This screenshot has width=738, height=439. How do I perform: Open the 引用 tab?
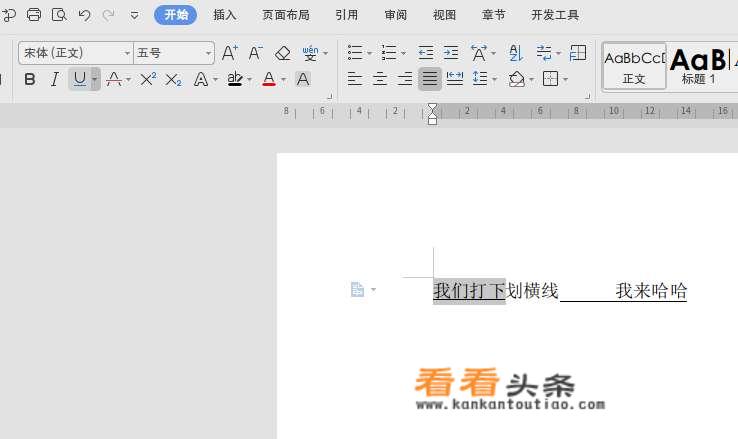click(346, 15)
